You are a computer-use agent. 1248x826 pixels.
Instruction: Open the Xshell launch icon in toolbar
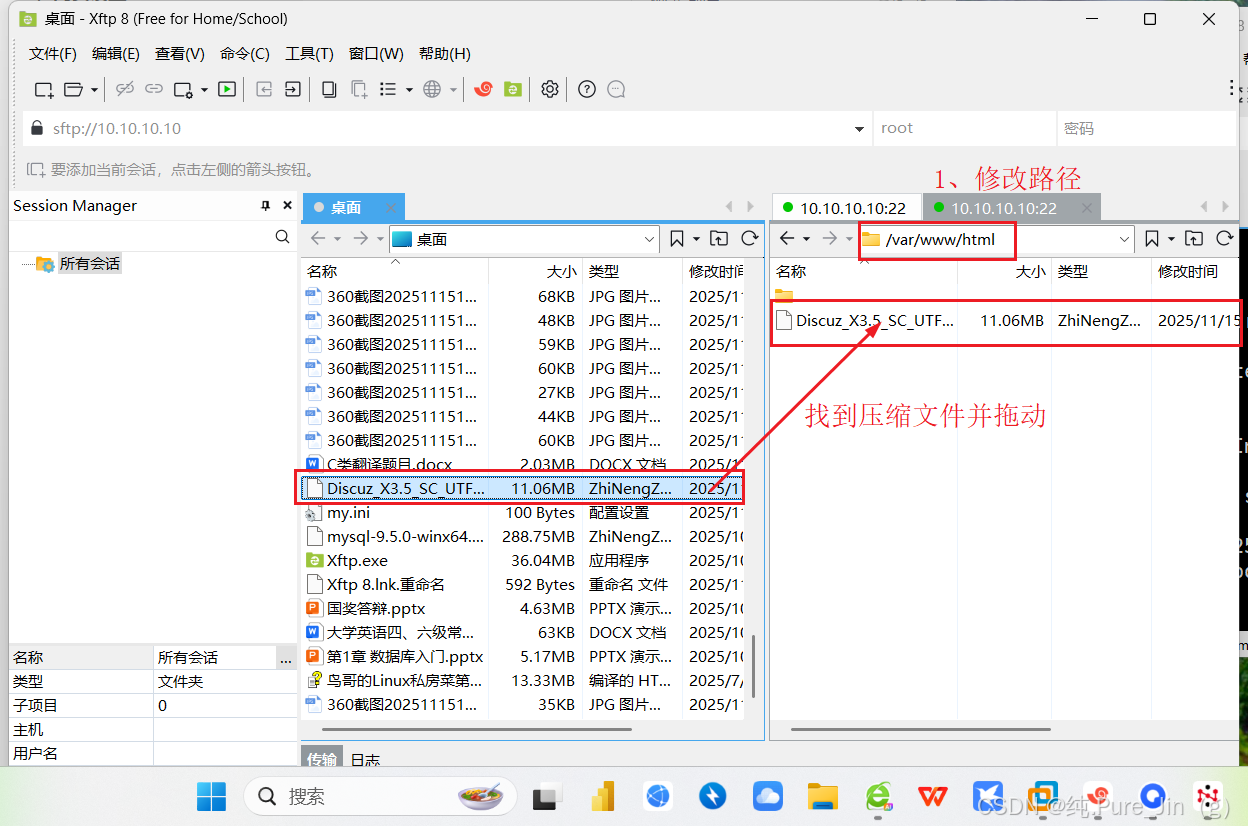pyautogui.click(x=483, y=89)
